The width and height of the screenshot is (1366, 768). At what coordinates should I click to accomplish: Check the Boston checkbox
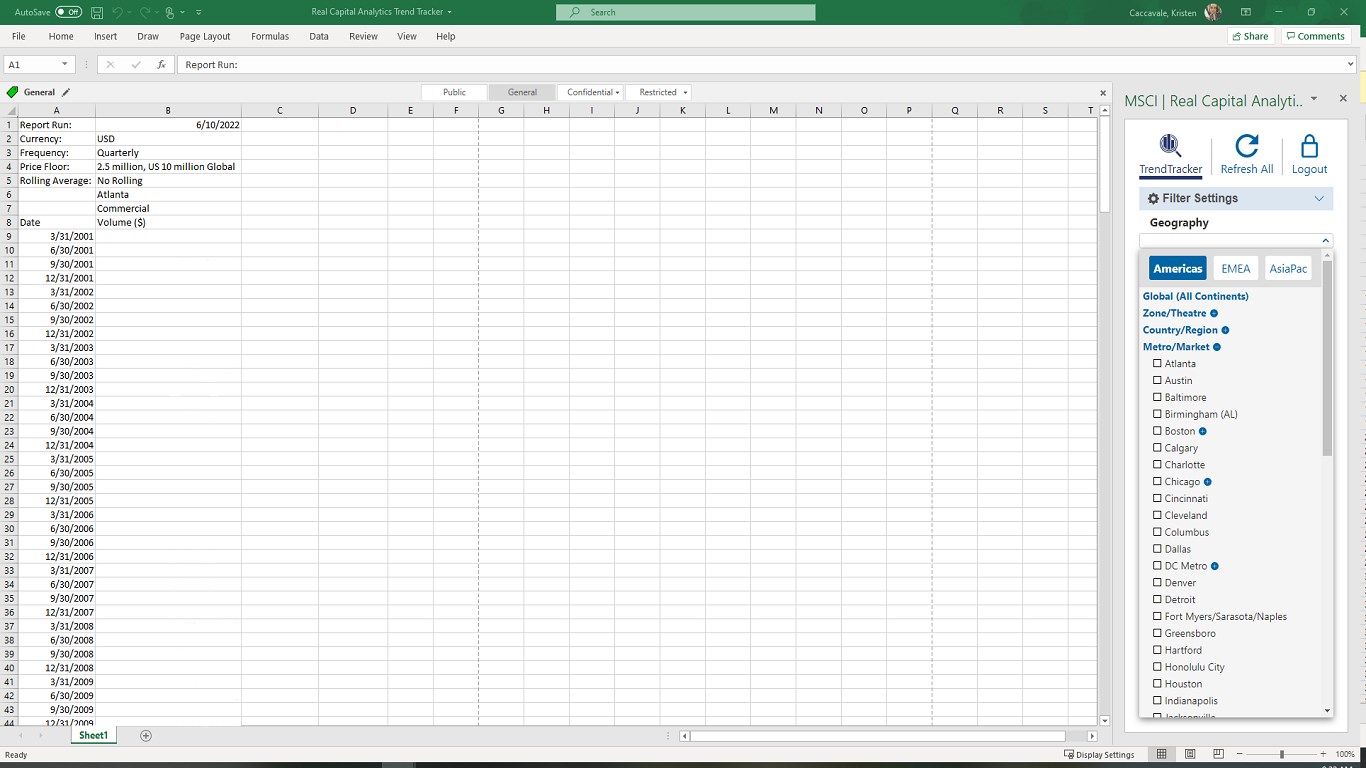coord(1158,431)
